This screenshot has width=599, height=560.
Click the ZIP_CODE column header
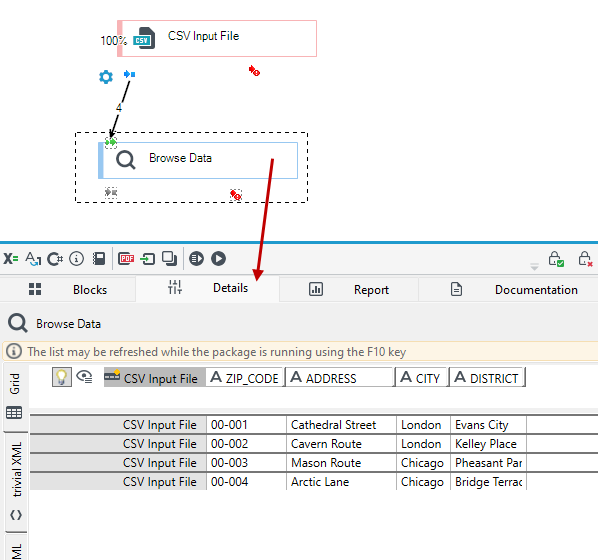(245, 377)
